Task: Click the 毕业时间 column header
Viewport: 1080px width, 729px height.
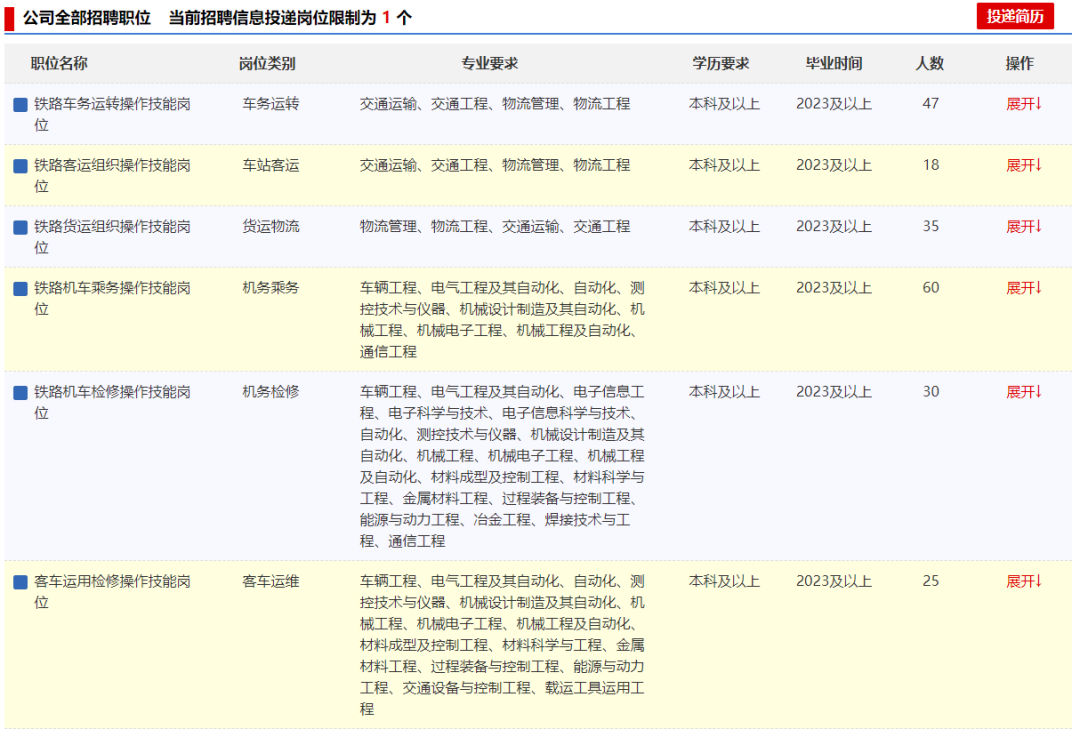Action: (x=833, y=63)
